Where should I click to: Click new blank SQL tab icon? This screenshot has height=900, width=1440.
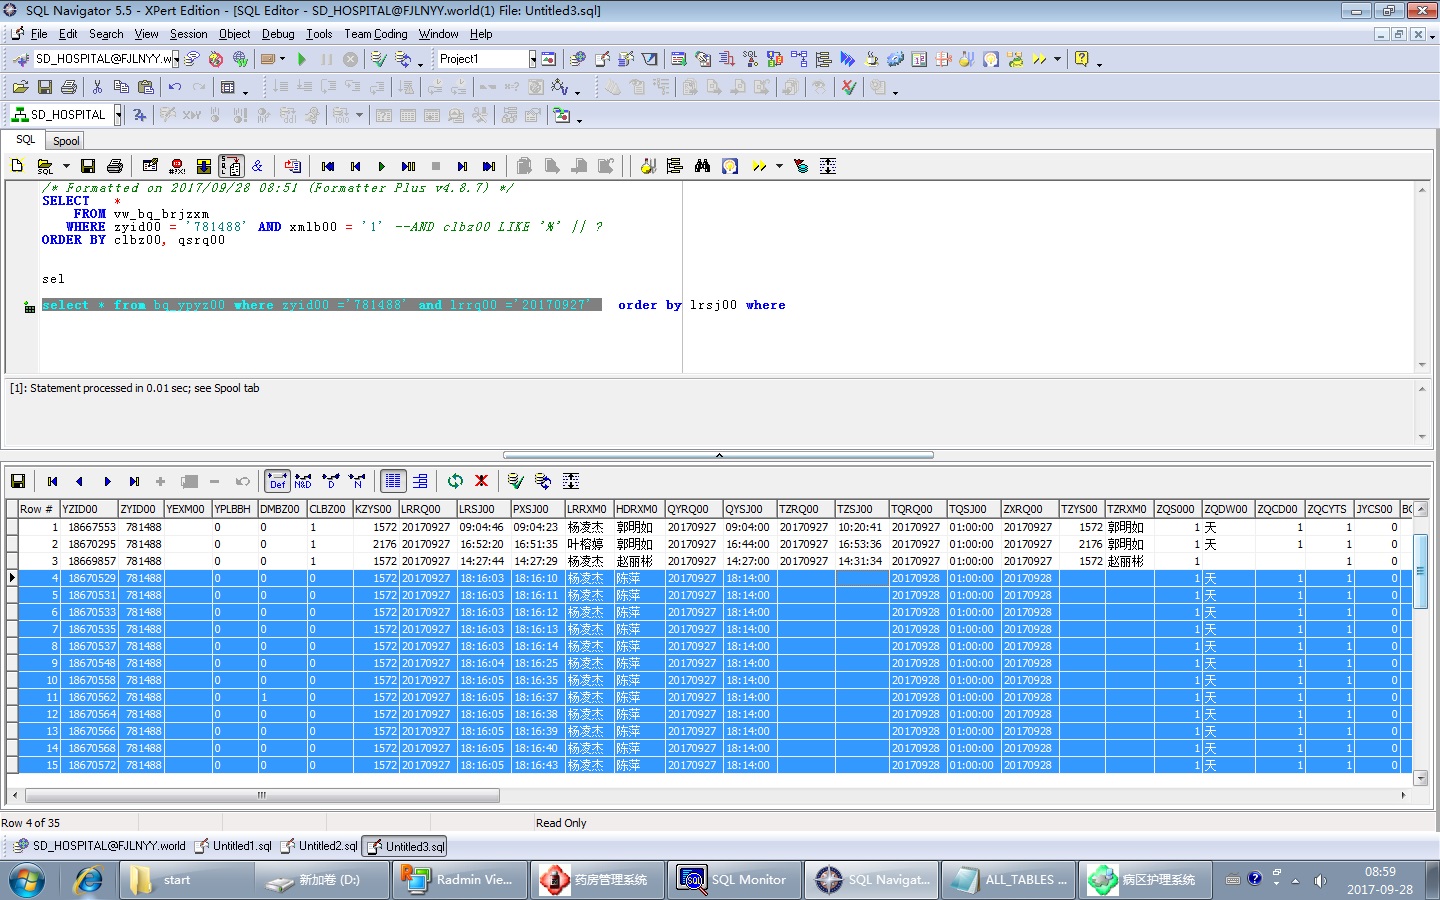(x=17, y=166)
